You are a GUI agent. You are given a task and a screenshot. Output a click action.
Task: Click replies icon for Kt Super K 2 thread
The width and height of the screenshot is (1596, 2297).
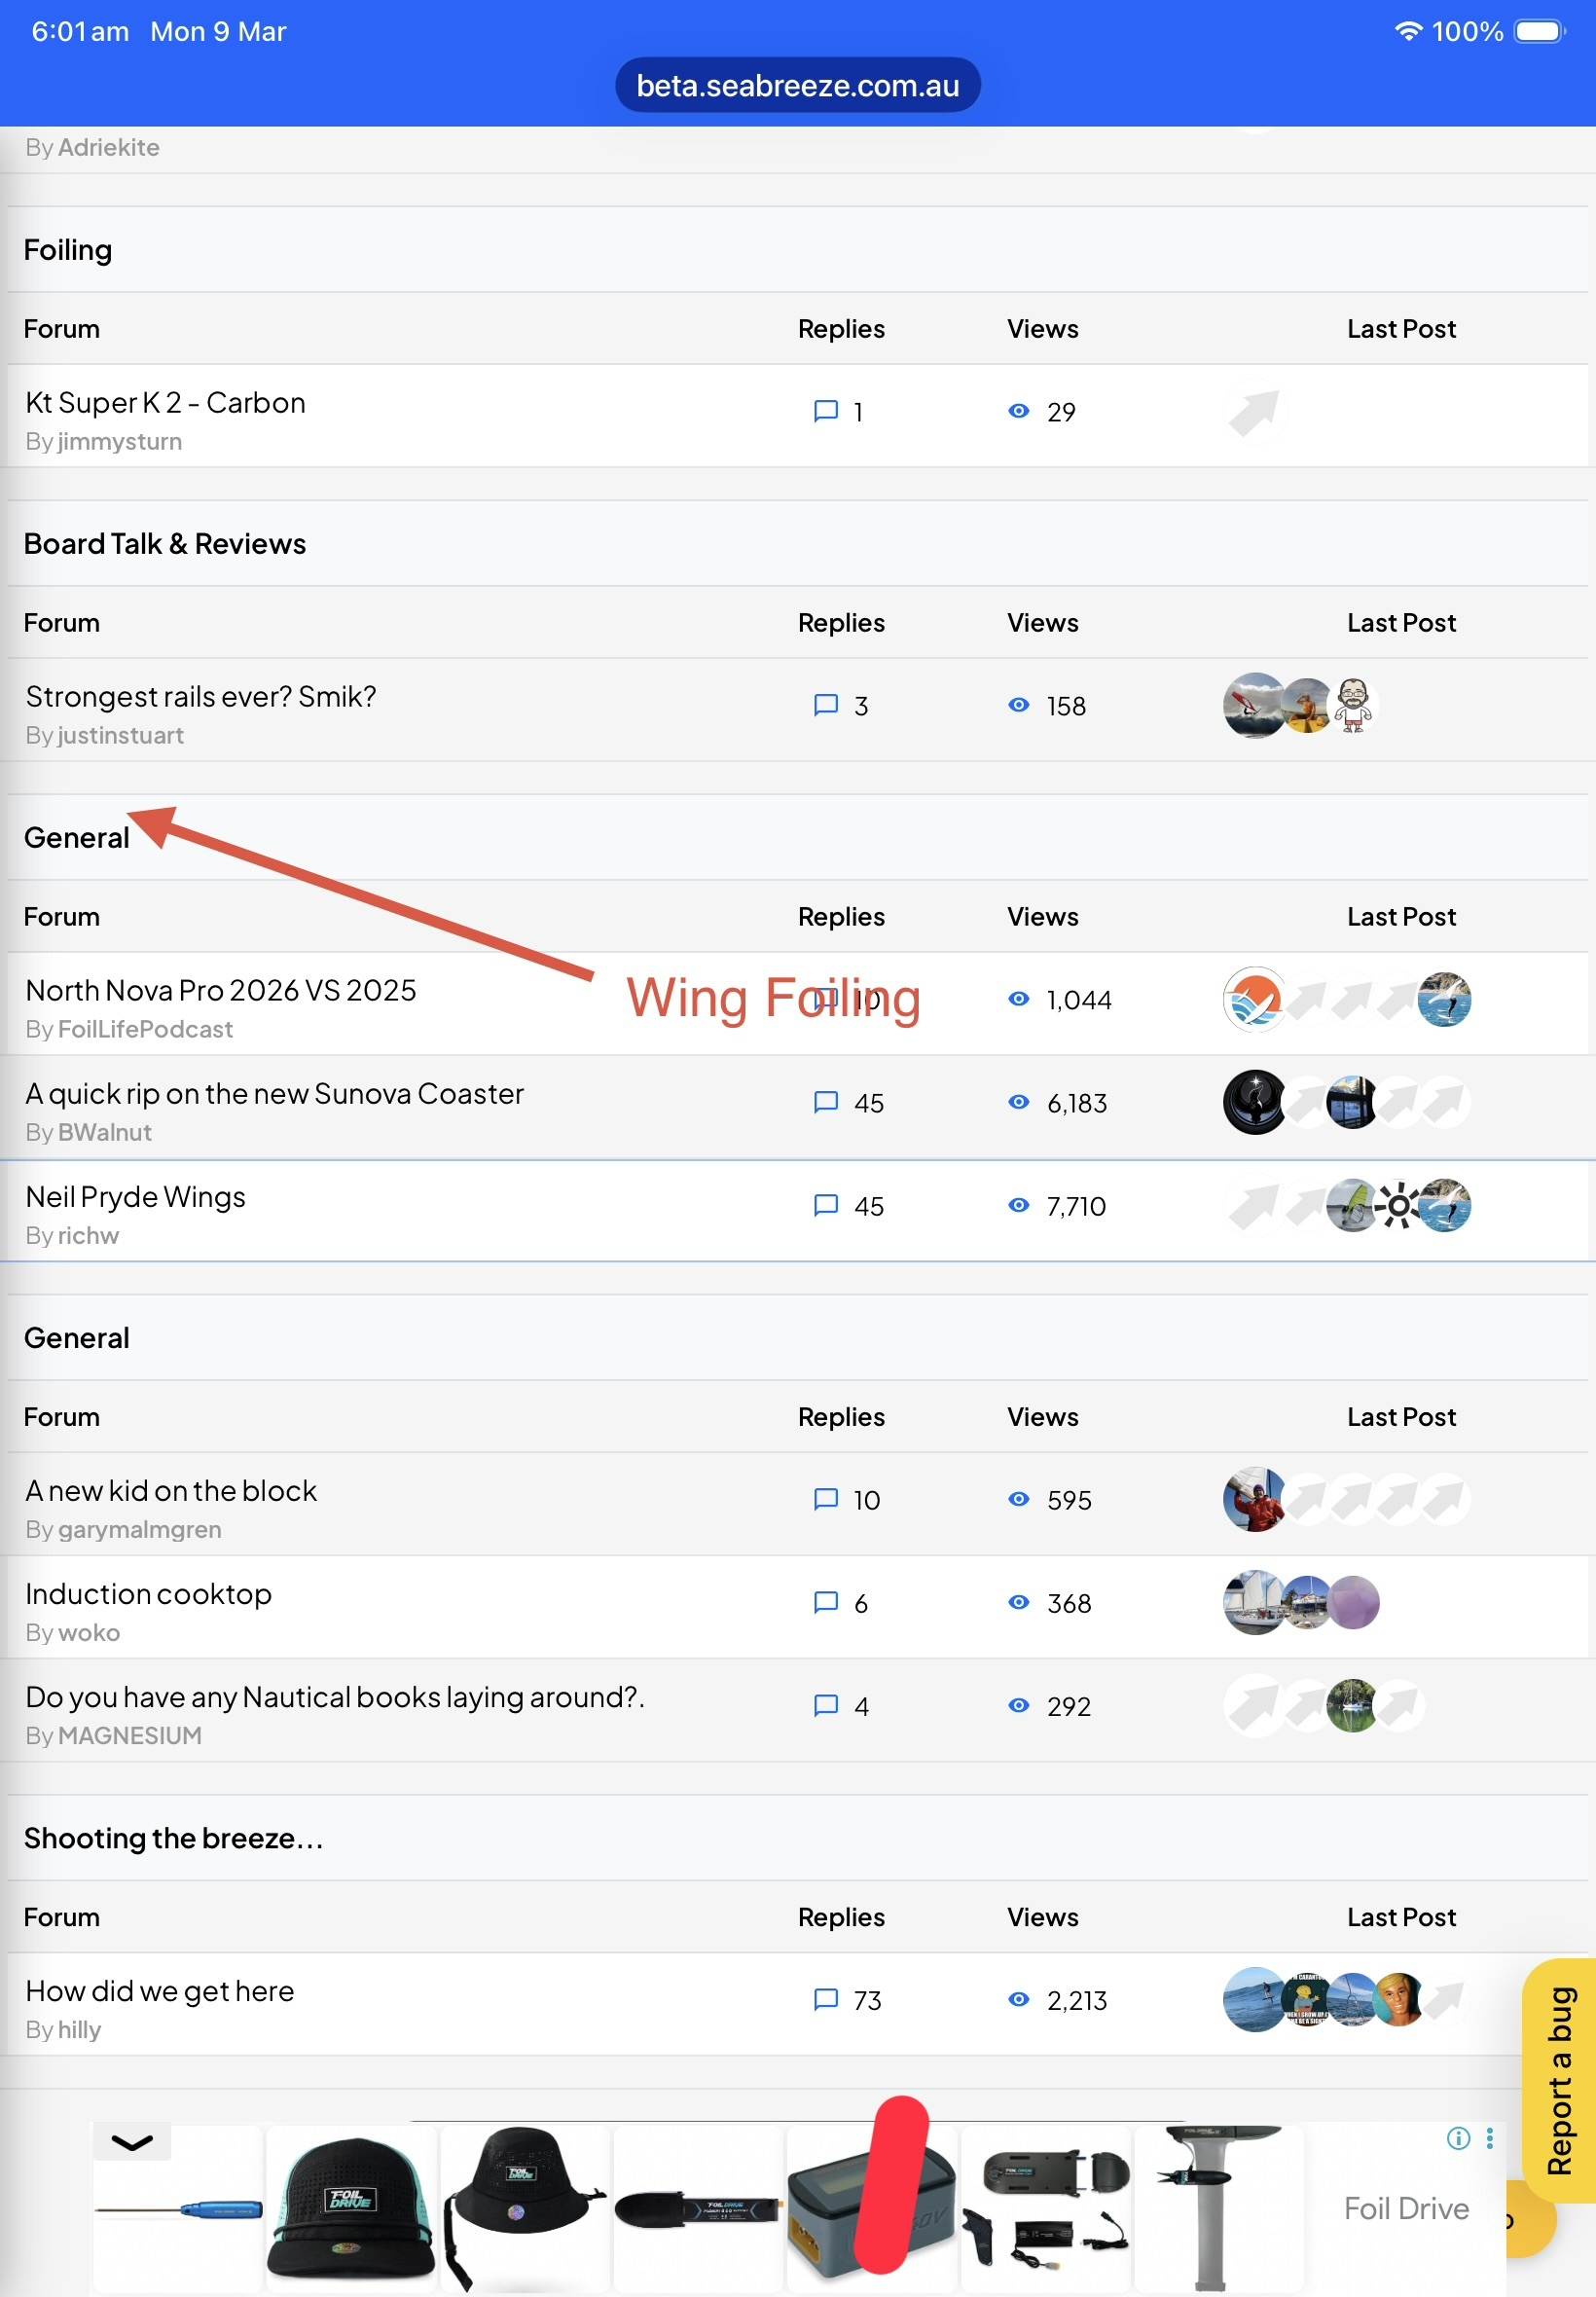pyautogui.click(x=825, y=411)
